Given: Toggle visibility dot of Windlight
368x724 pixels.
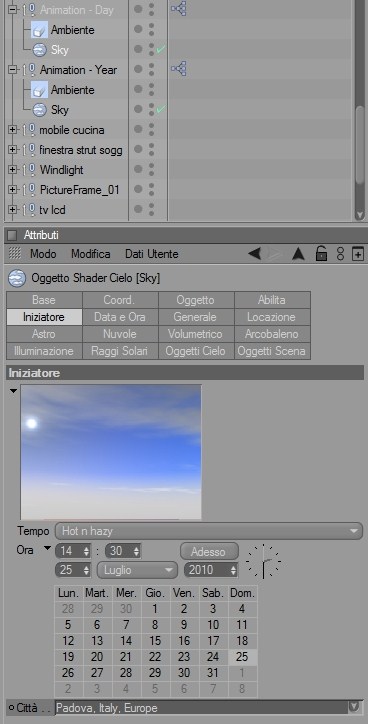Looking at the screenshot, I should [138, 170].
